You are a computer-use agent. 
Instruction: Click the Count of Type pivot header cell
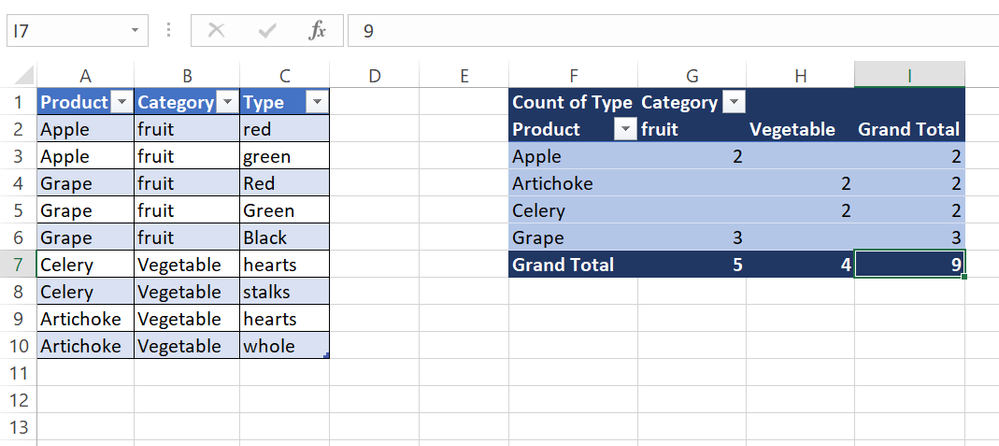point(571,102)
